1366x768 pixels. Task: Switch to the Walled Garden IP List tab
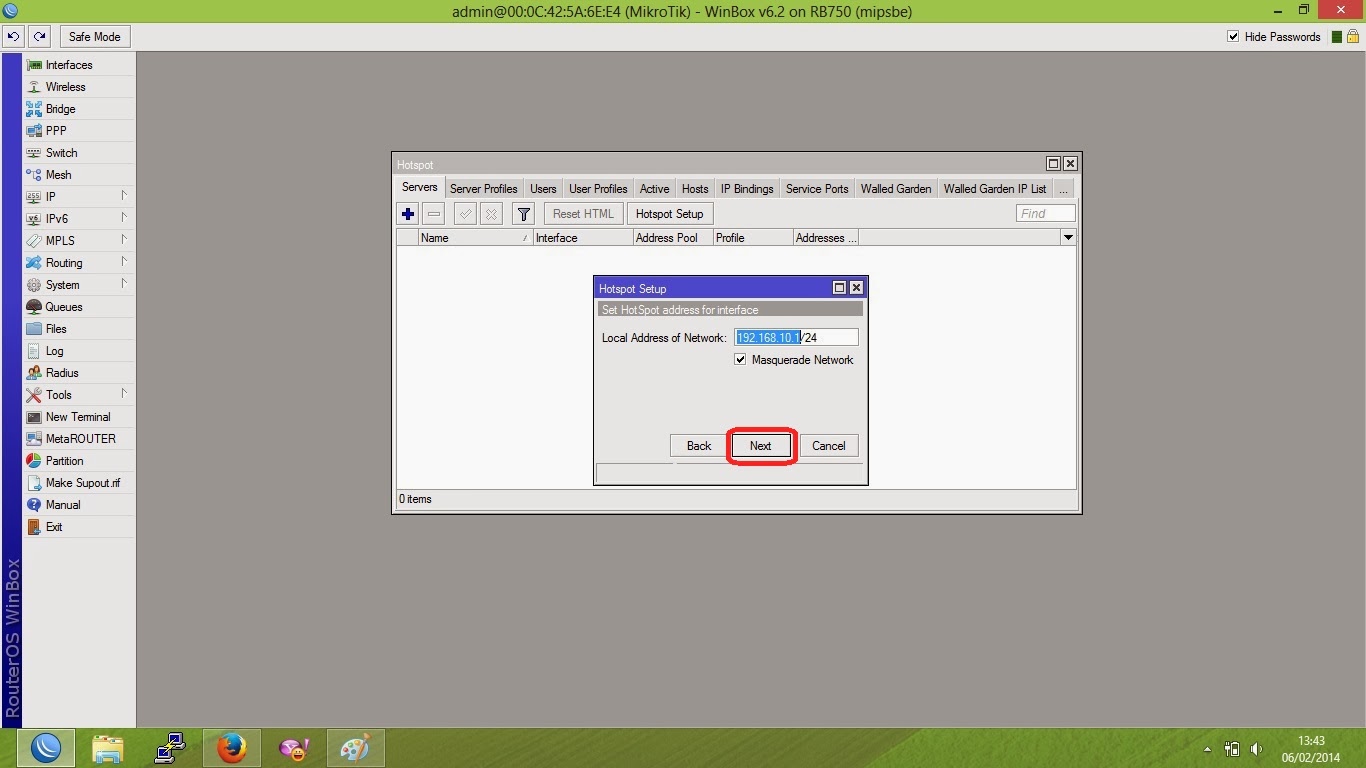[995, 189]
